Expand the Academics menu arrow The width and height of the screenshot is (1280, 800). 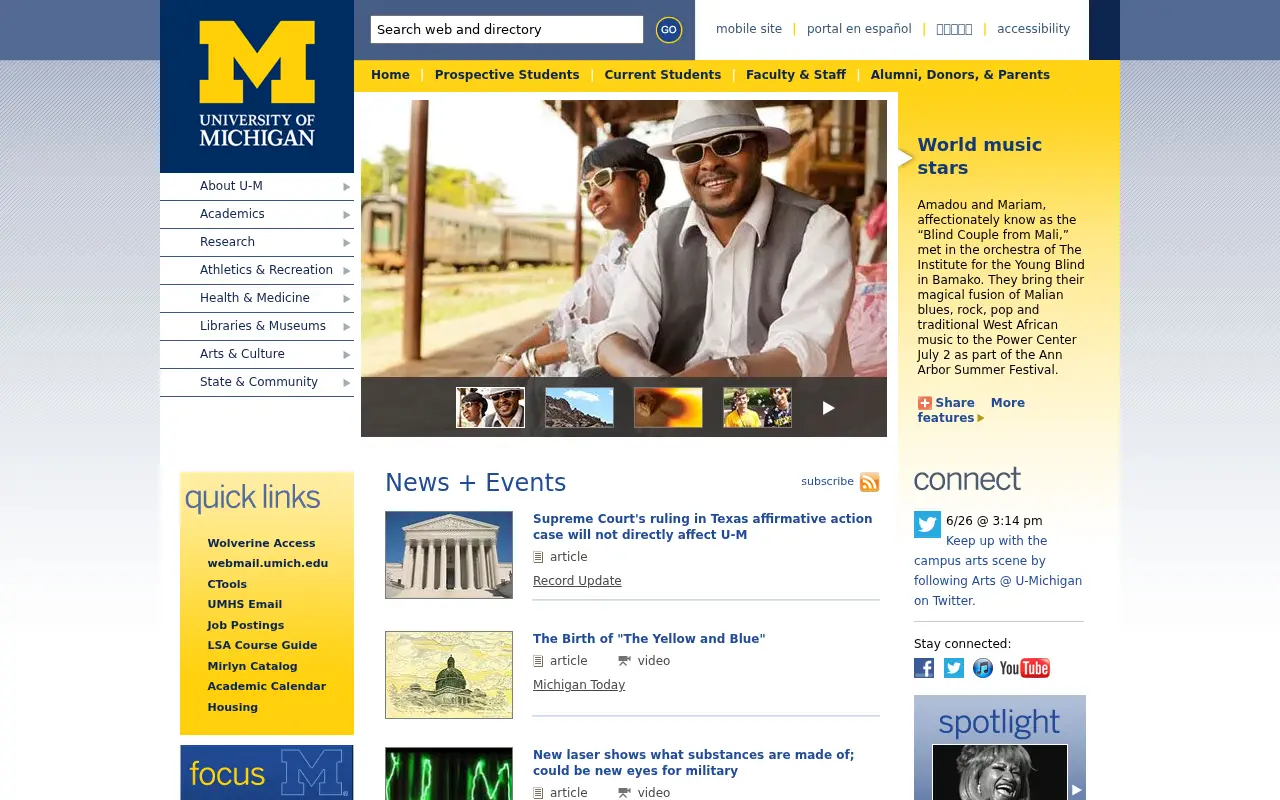click(x=347, y=215)
